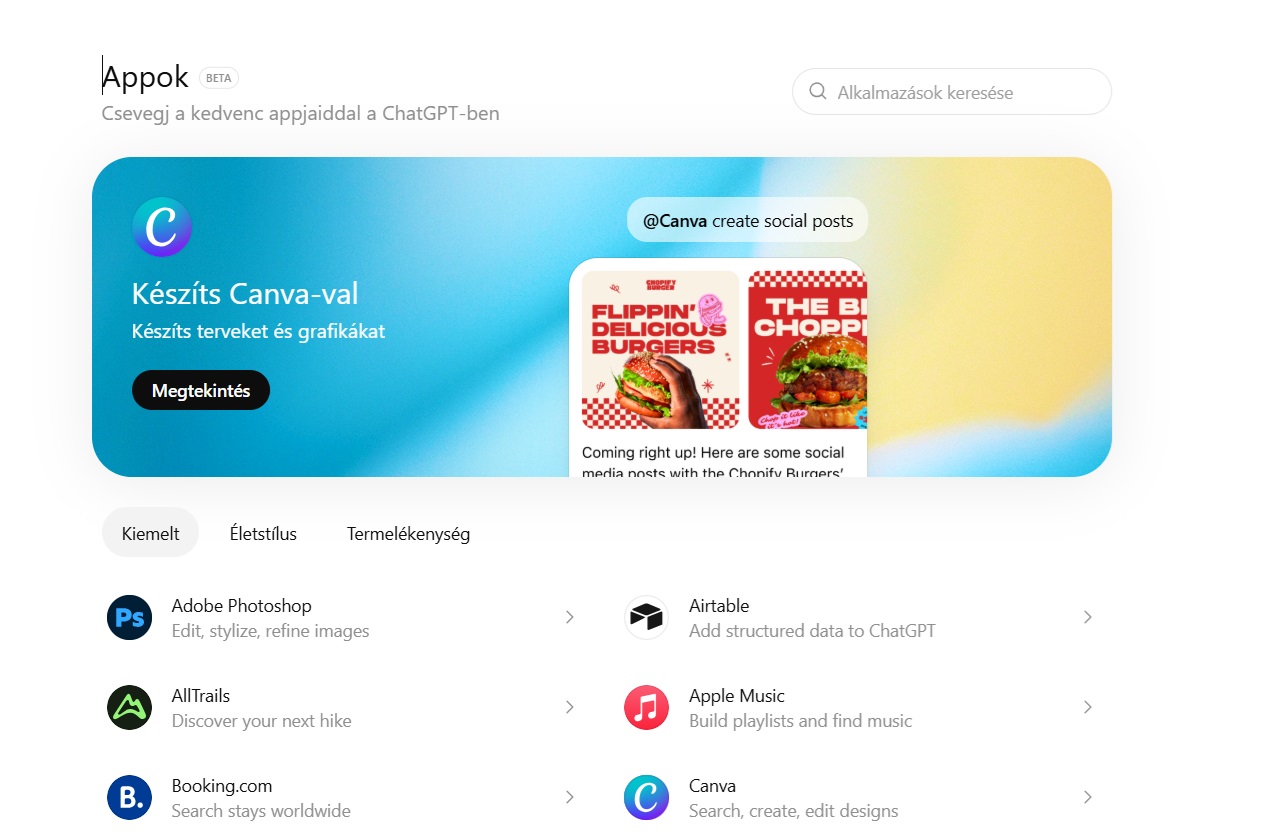Open the Booking.com row chevron
The height and width of the screenshot is (834, 1267).
pyautogui.click(x=570, y=797)
